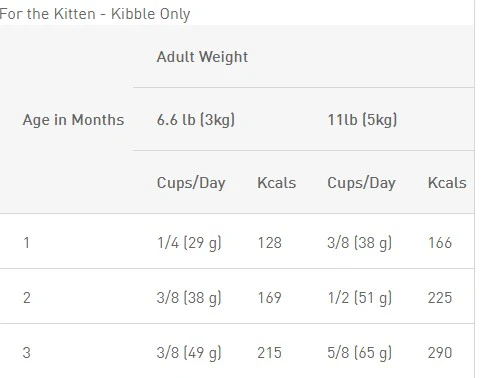Screen dimensions: 481x378
Task: Click the second 'Cups/Day' column header
Action: point(361,183)
